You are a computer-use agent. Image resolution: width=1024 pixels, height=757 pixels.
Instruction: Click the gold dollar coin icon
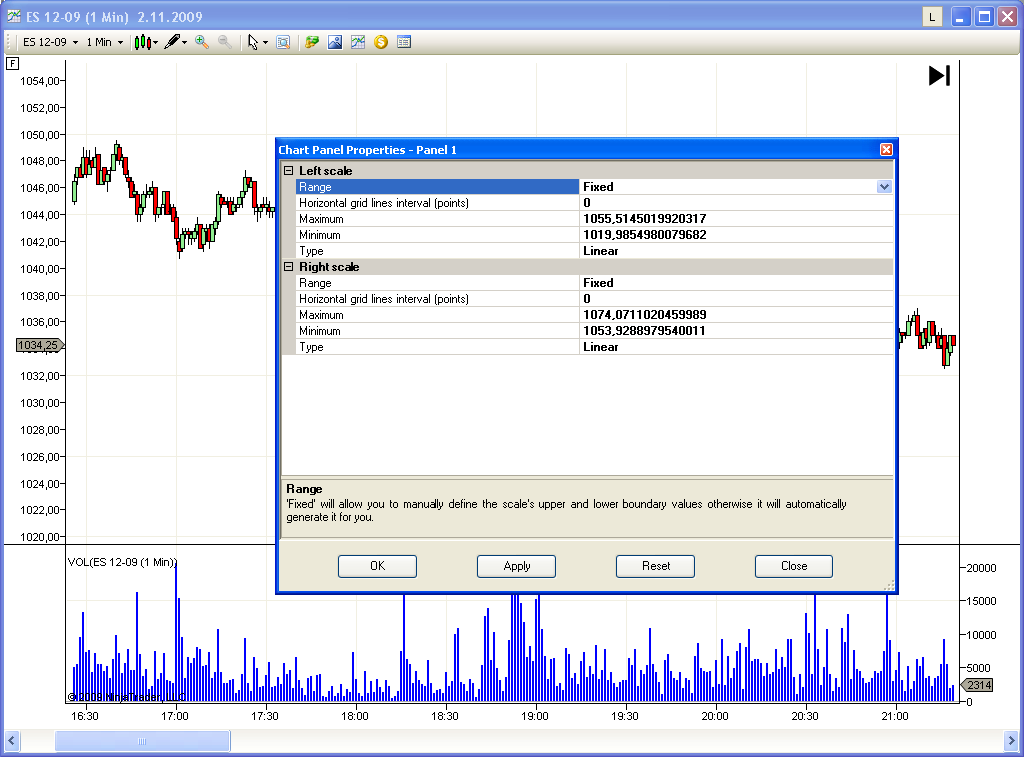(x=381, y=42)
